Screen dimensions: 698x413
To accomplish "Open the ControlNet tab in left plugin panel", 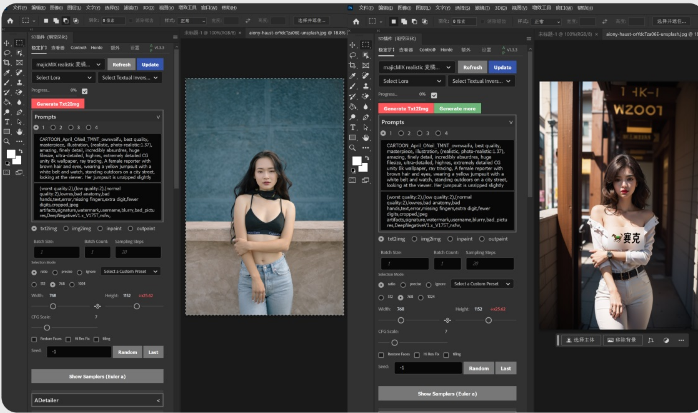I will tap(78, 47).
